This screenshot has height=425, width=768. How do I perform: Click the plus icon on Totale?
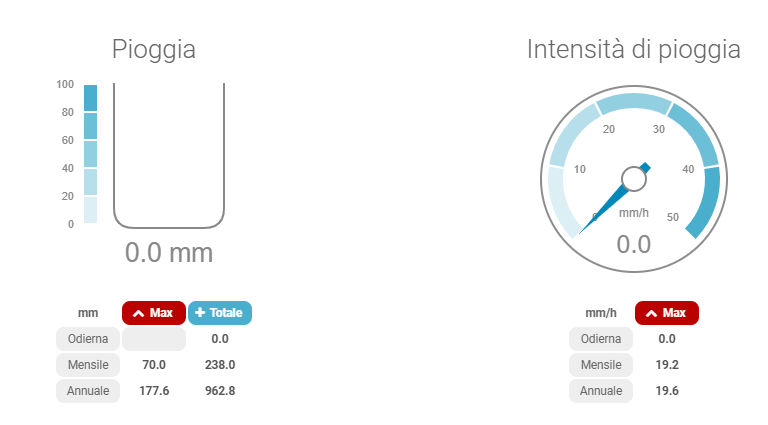(x=200, y=313)
